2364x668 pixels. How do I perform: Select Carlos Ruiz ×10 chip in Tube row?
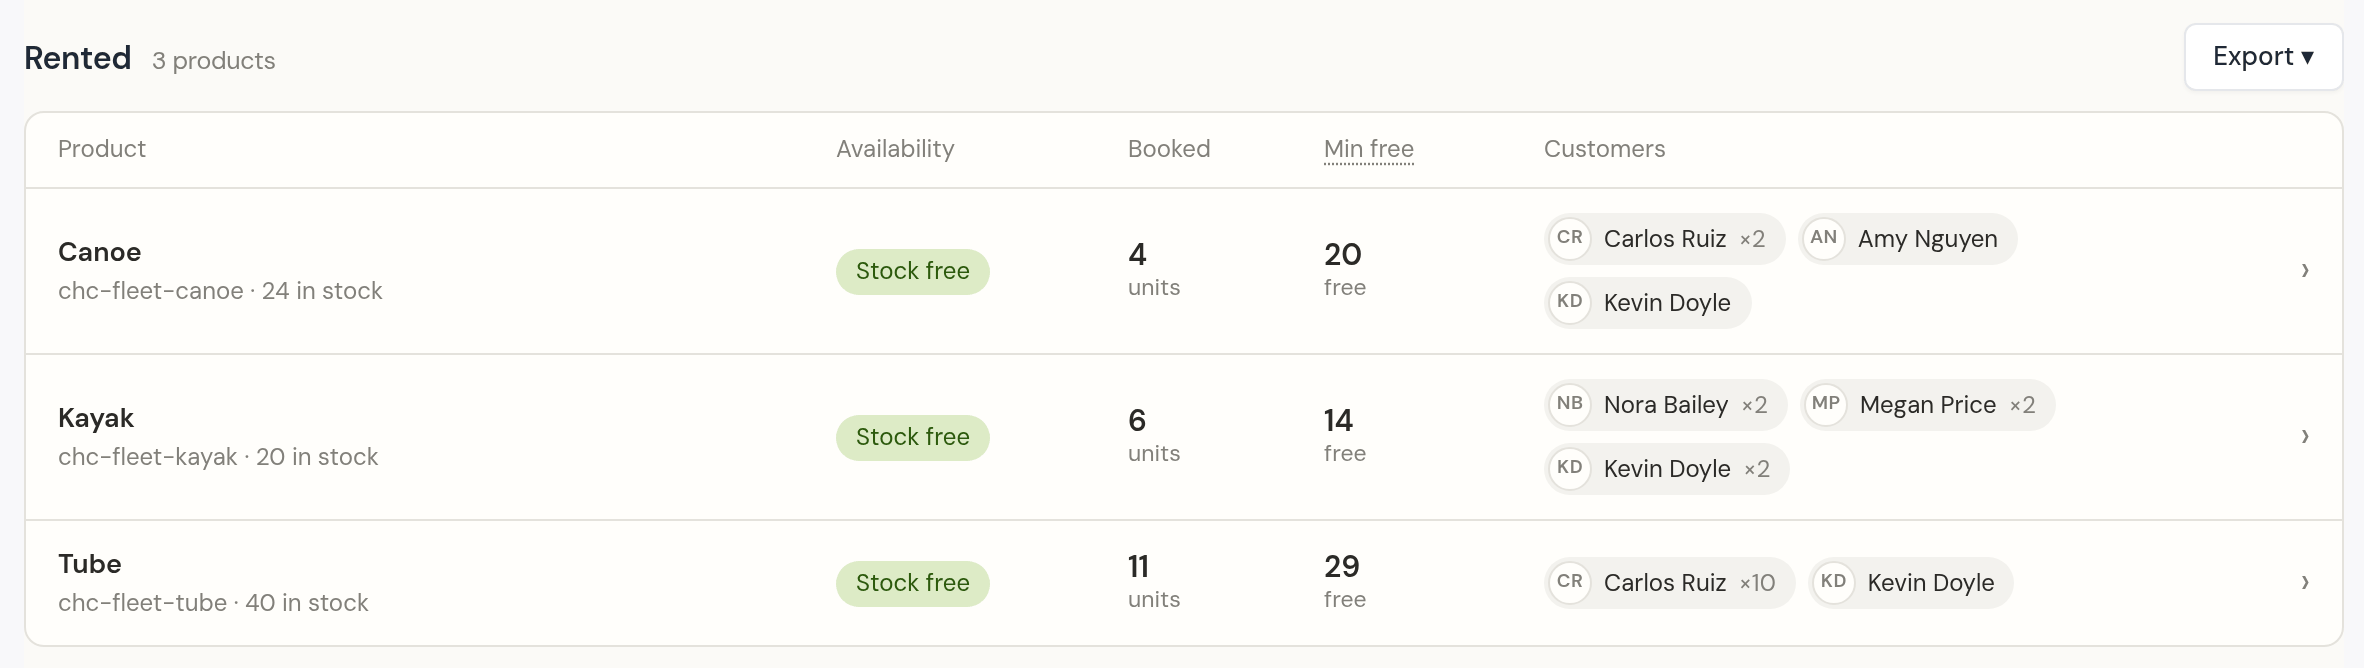pyautogui.click(x=1670, y=583)
